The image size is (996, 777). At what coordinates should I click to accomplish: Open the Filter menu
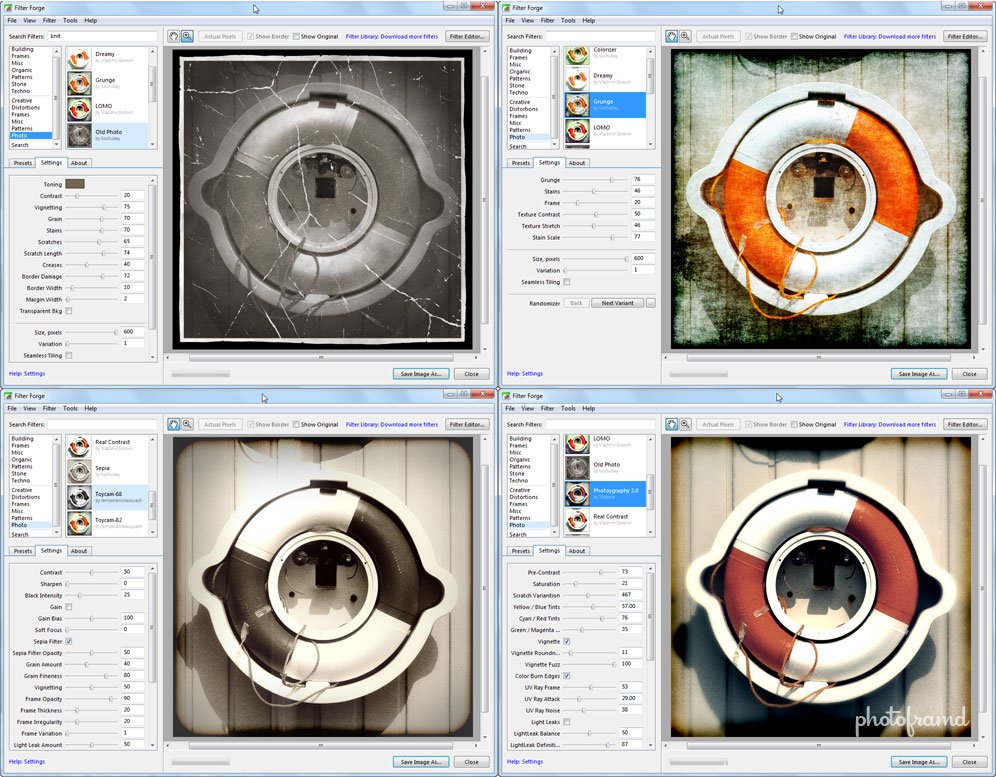[x=51, y=19]
